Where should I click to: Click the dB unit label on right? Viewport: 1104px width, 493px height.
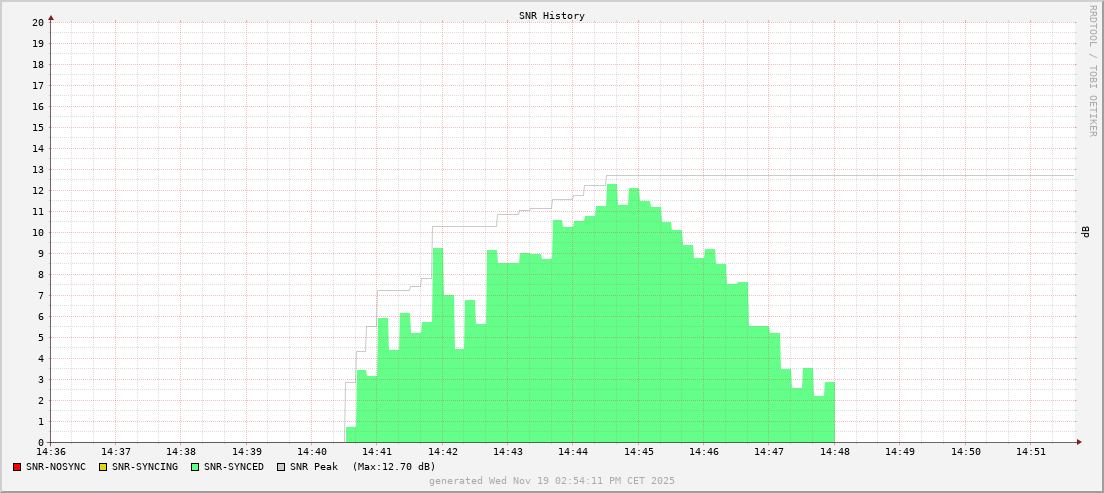pos(1085,232)
